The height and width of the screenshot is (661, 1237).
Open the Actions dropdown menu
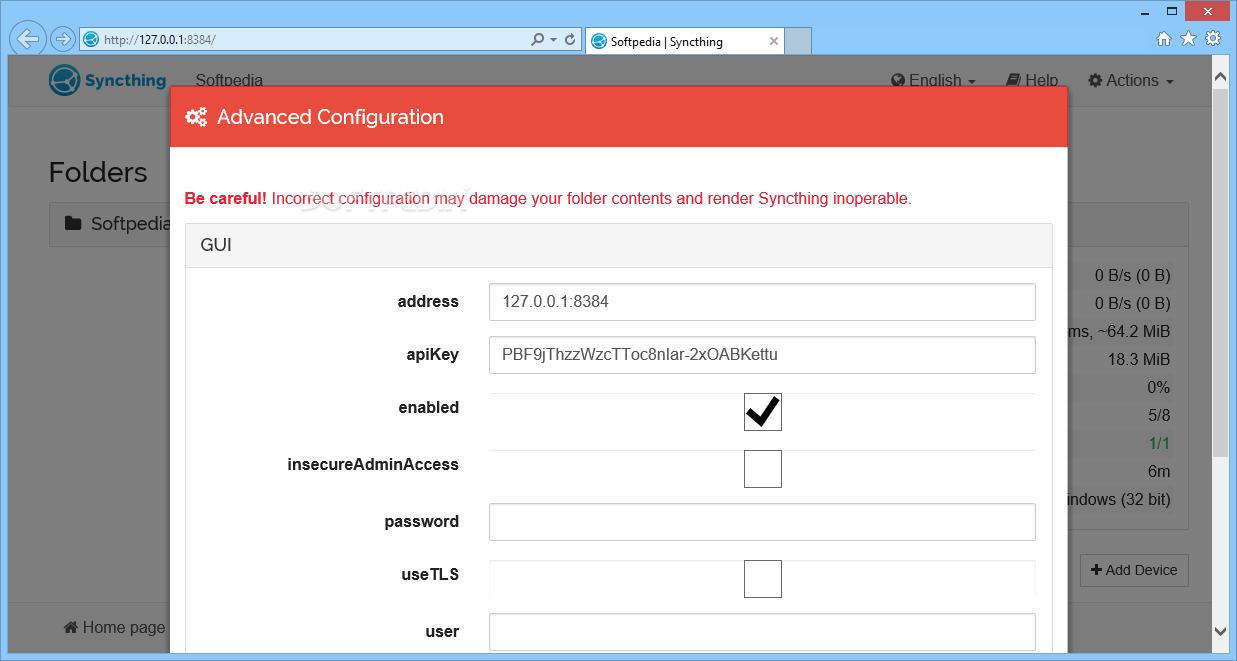tap(1131, 80)
